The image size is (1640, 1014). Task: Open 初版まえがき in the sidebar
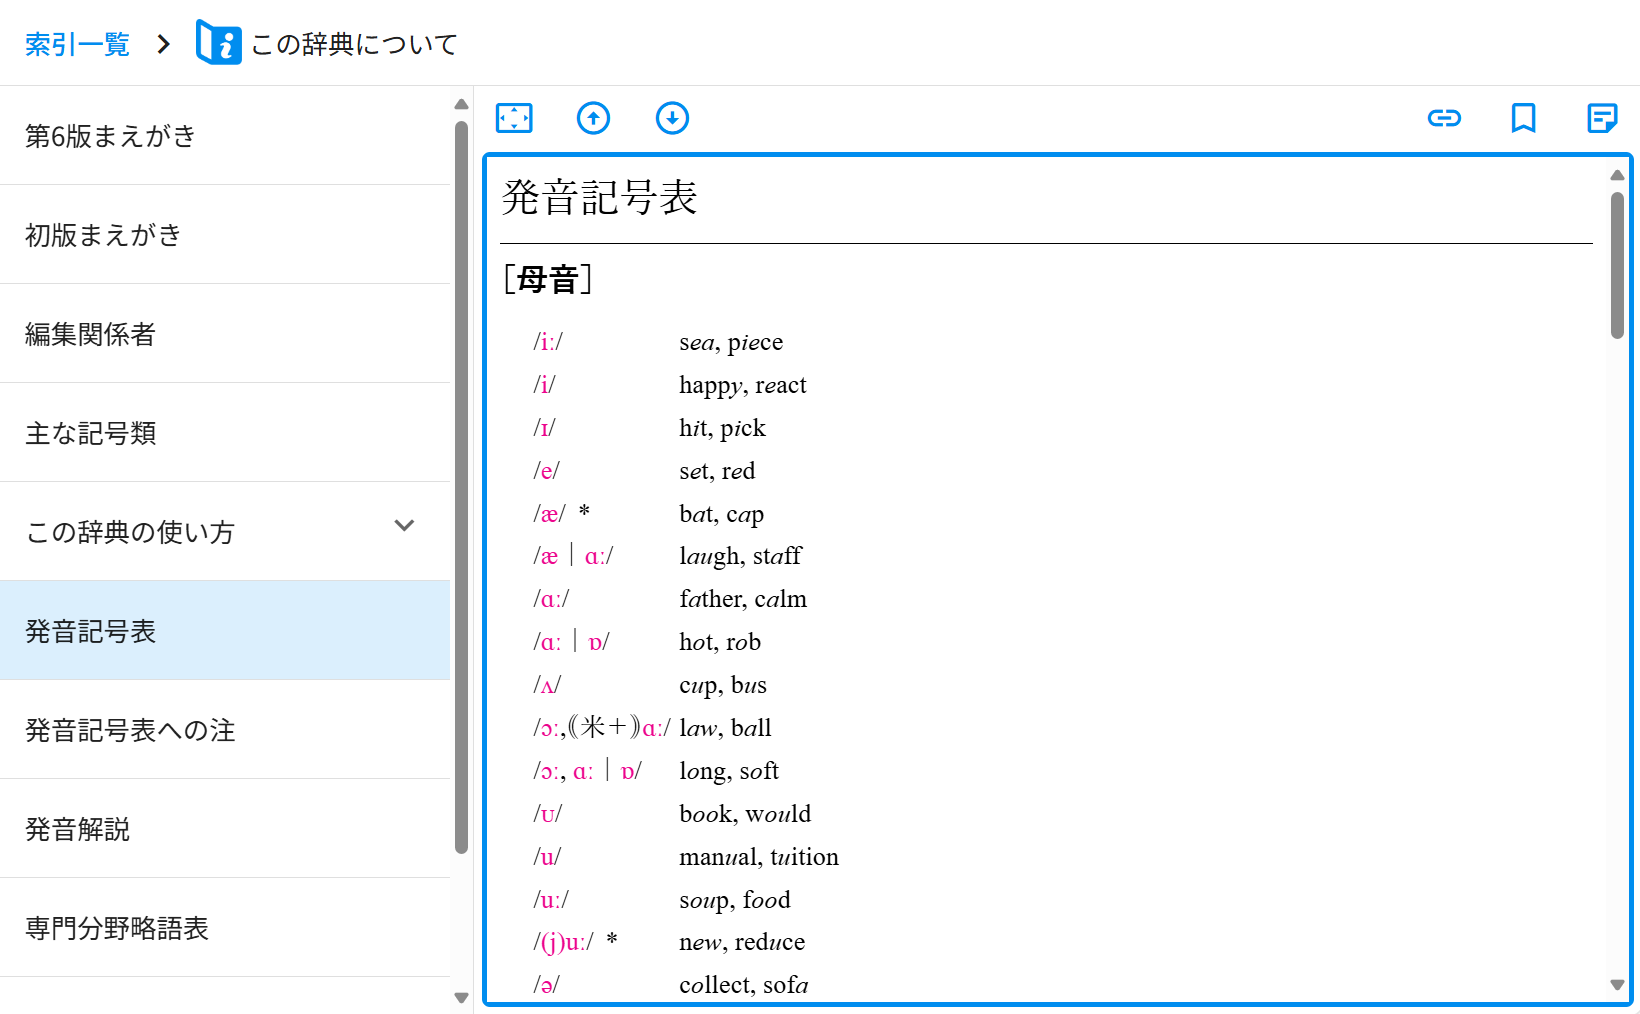225,234
